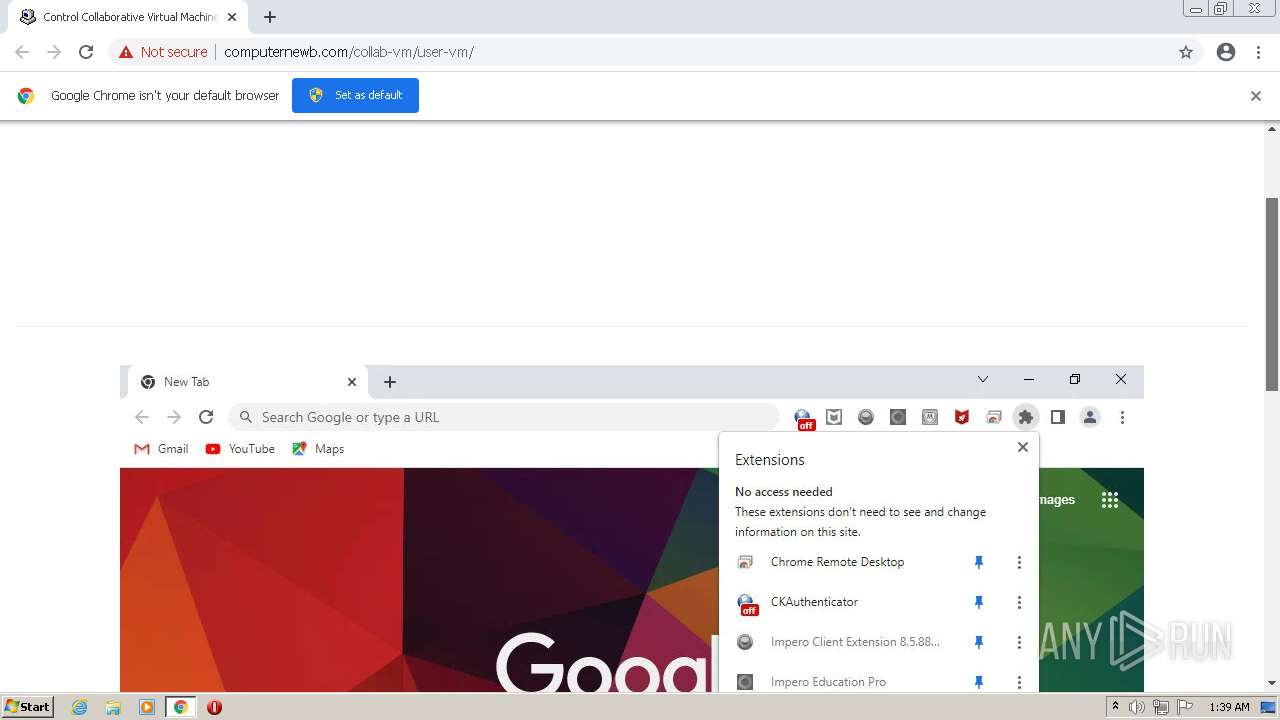
Task: Click Search Google or type a URL box
Action: click(x=504, y=417)
